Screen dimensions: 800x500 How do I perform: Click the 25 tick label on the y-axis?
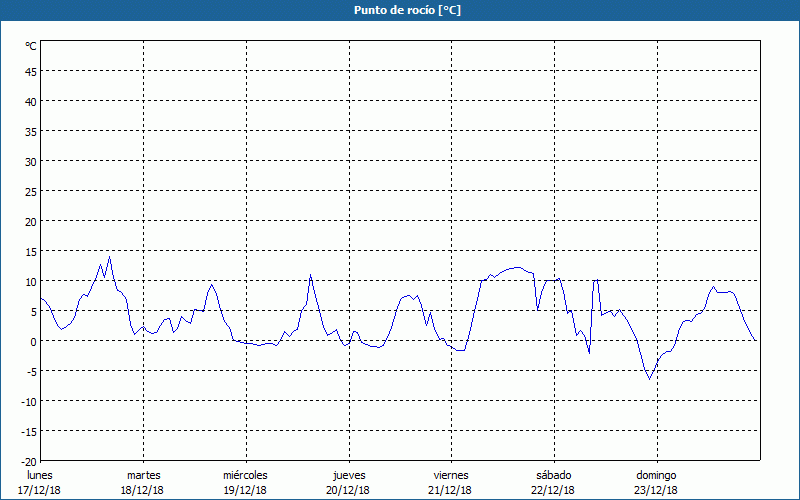[31, 191]
